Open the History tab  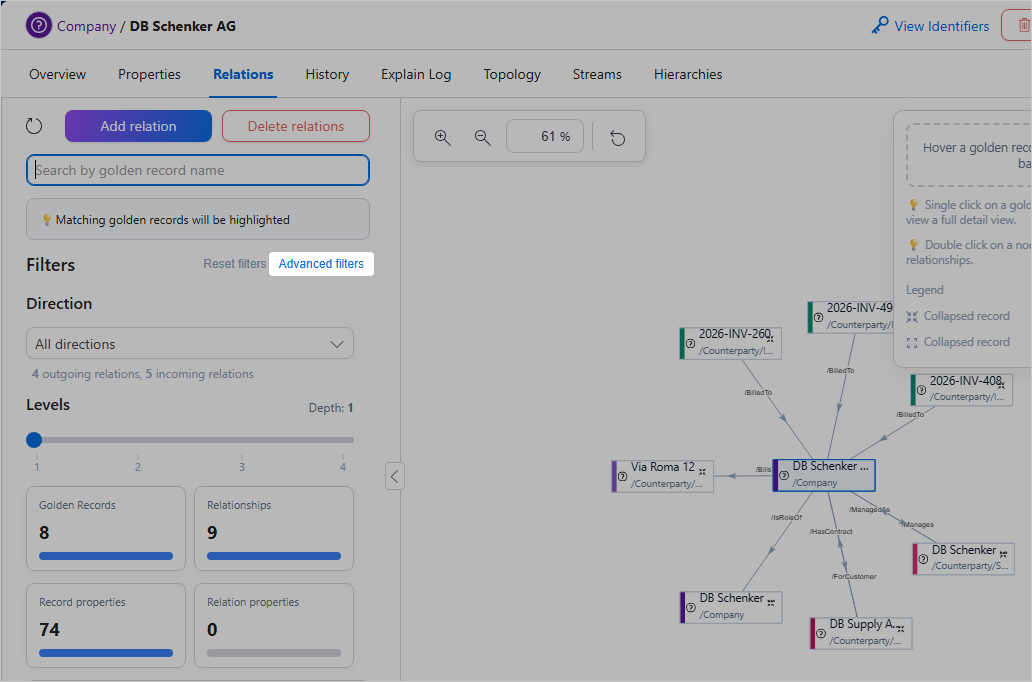click(x=327, y=74)
